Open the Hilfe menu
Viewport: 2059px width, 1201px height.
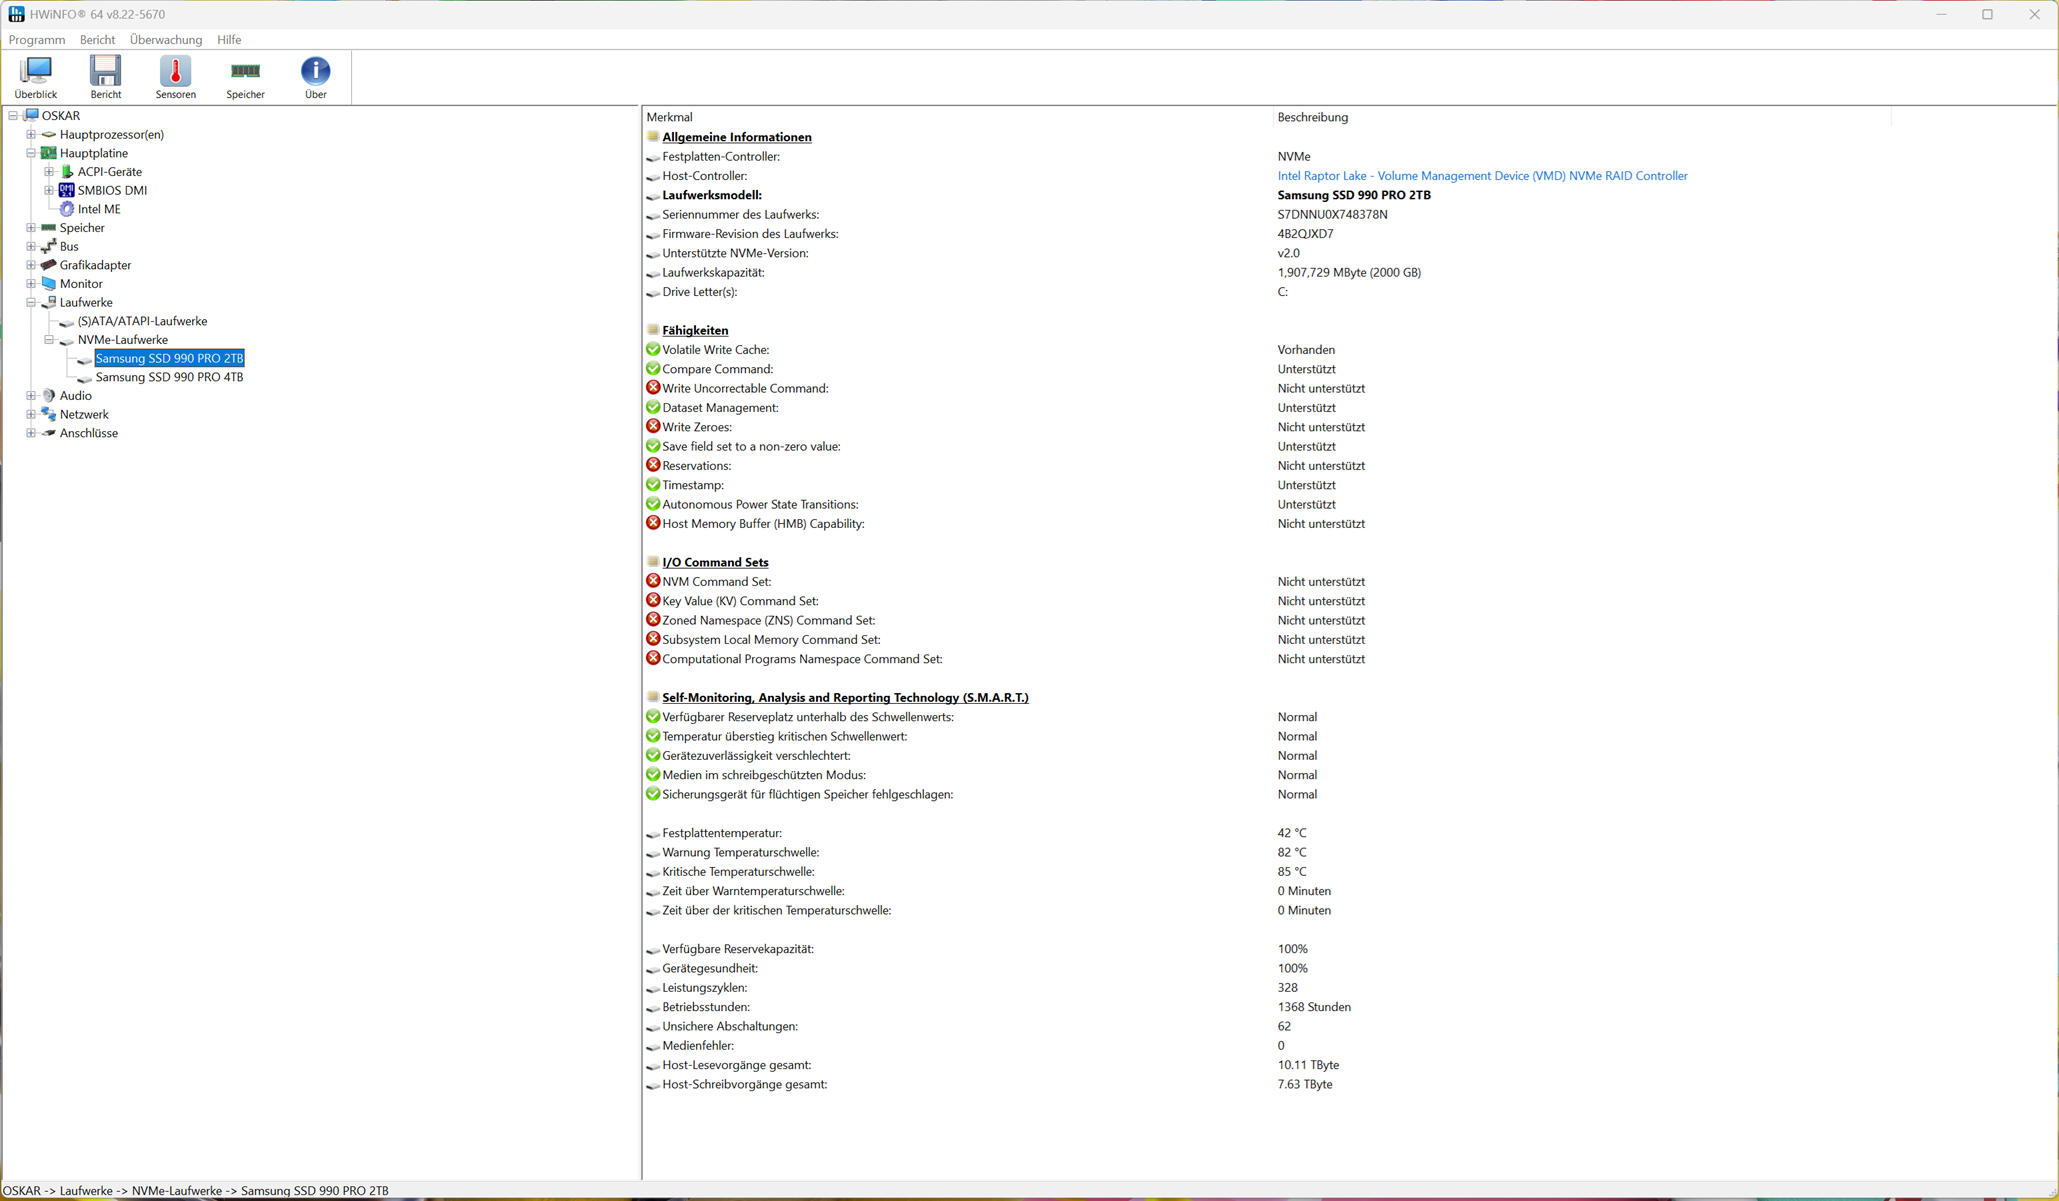[x=229, y=40]
